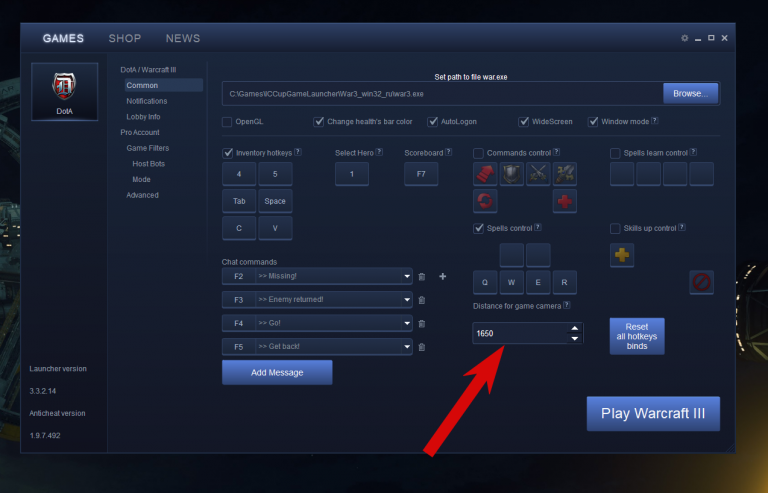
Task: Open help icon for Window mode
Action: [x=655, y=120]
